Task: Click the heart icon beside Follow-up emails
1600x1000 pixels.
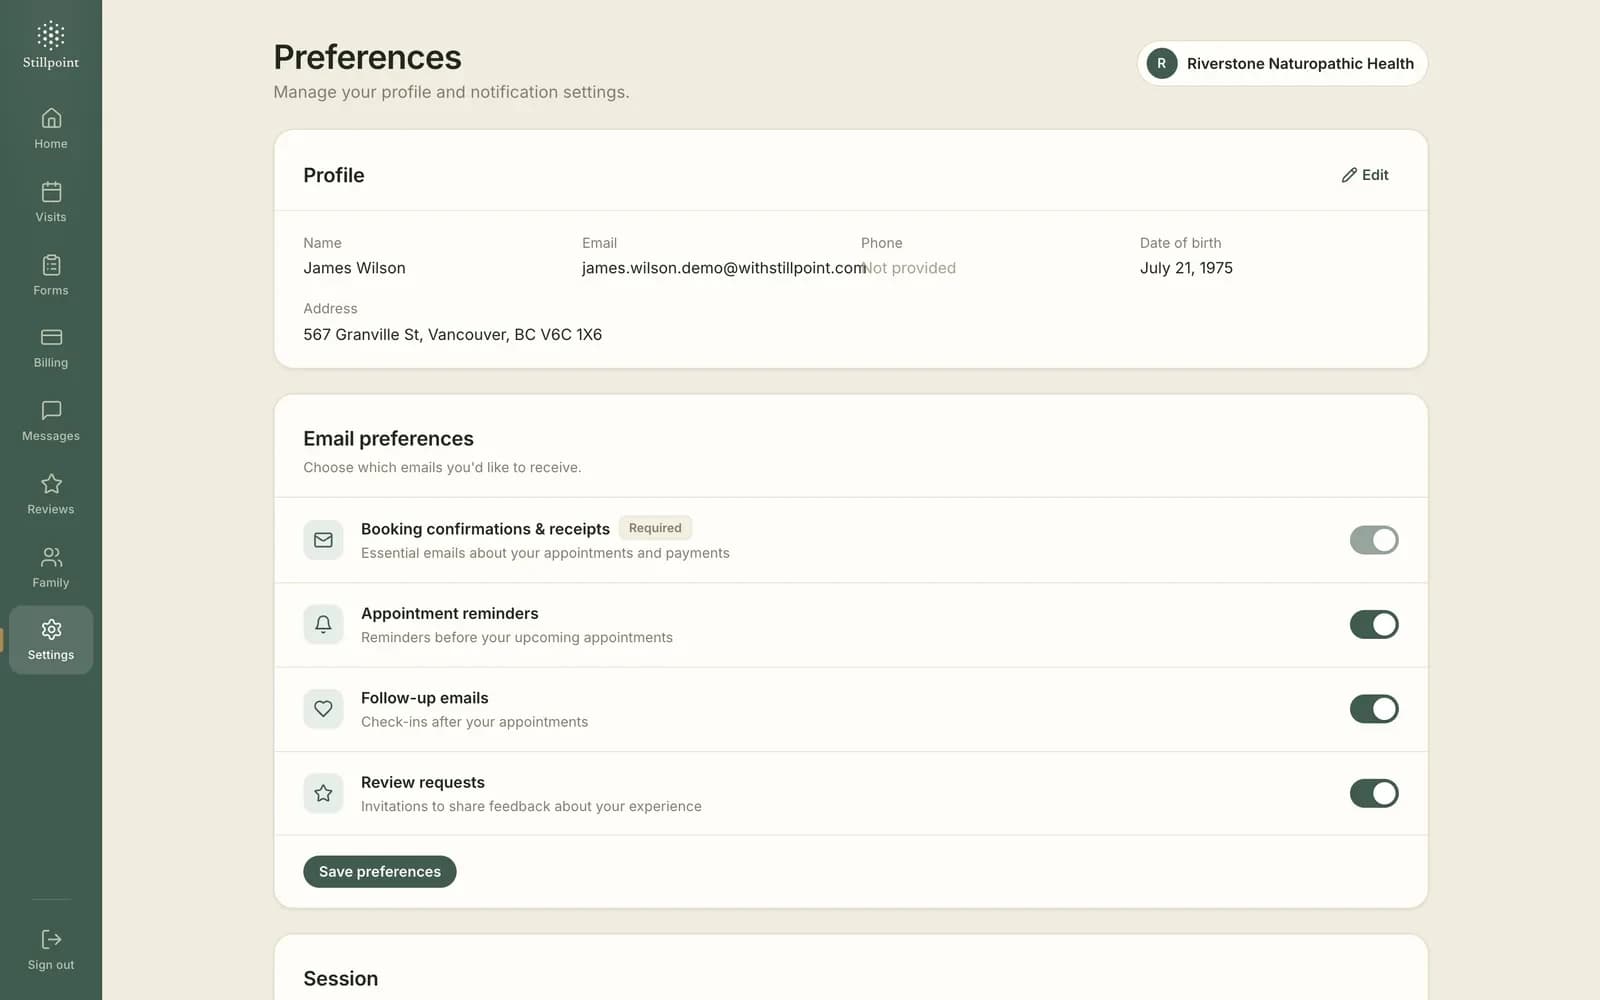Action: click(323, 709)
